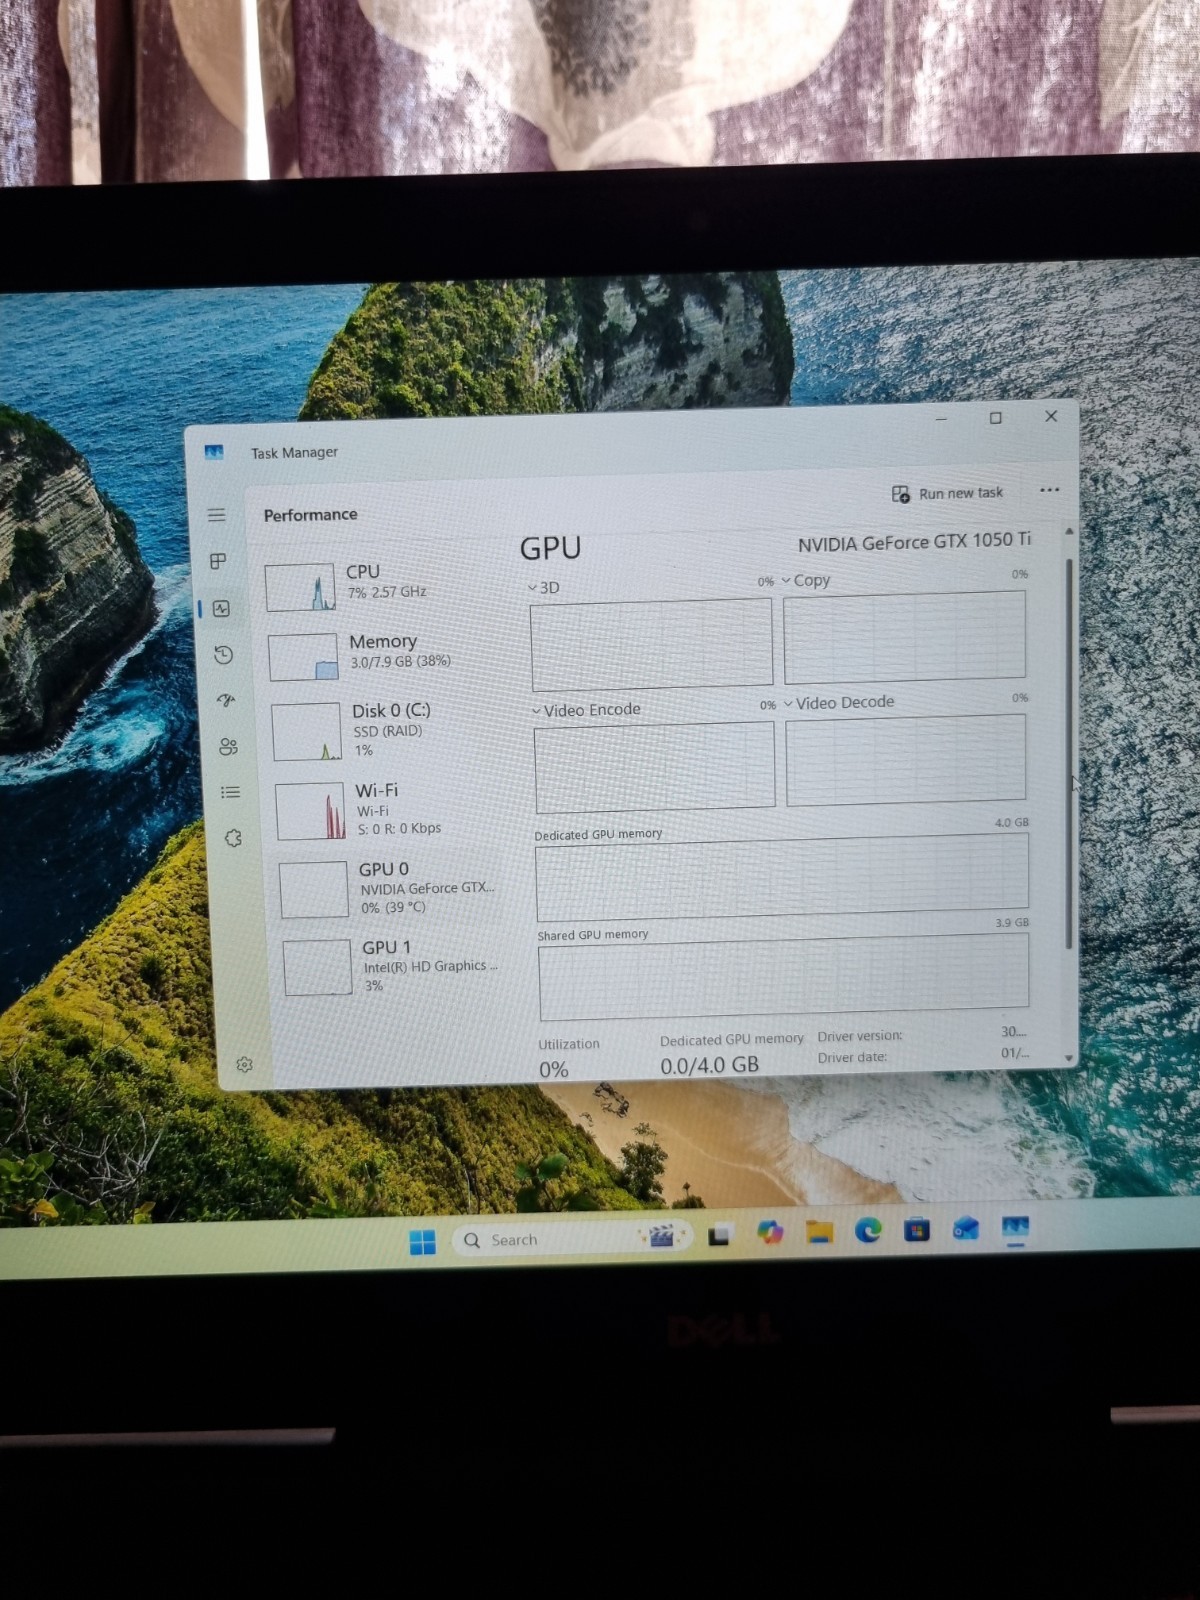
Task: Launch Copilot from the taskbar
Action: [770, 1232]
